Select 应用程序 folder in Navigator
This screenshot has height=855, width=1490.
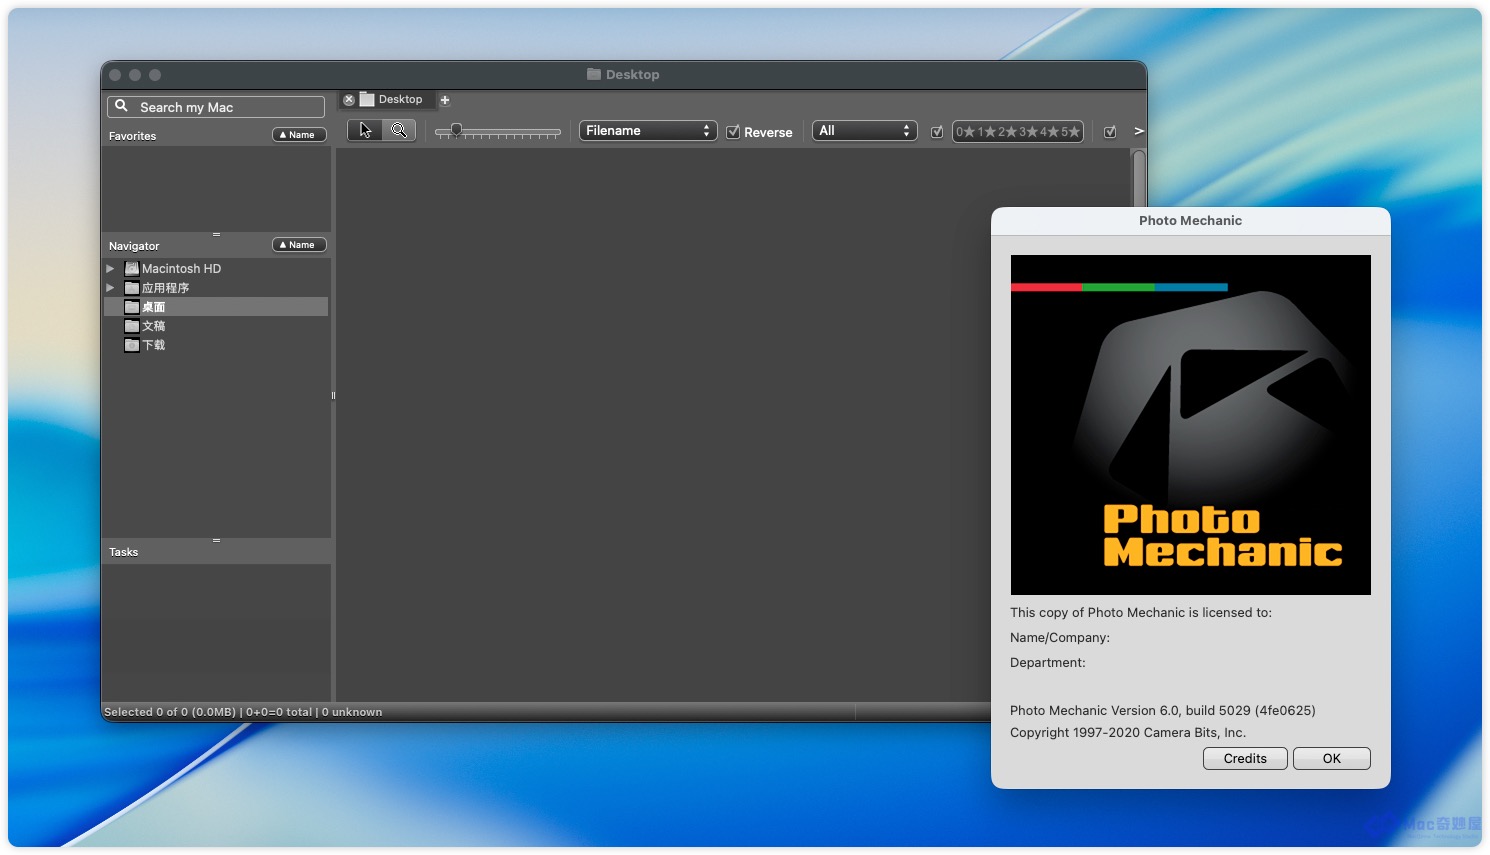pos(216,288)
